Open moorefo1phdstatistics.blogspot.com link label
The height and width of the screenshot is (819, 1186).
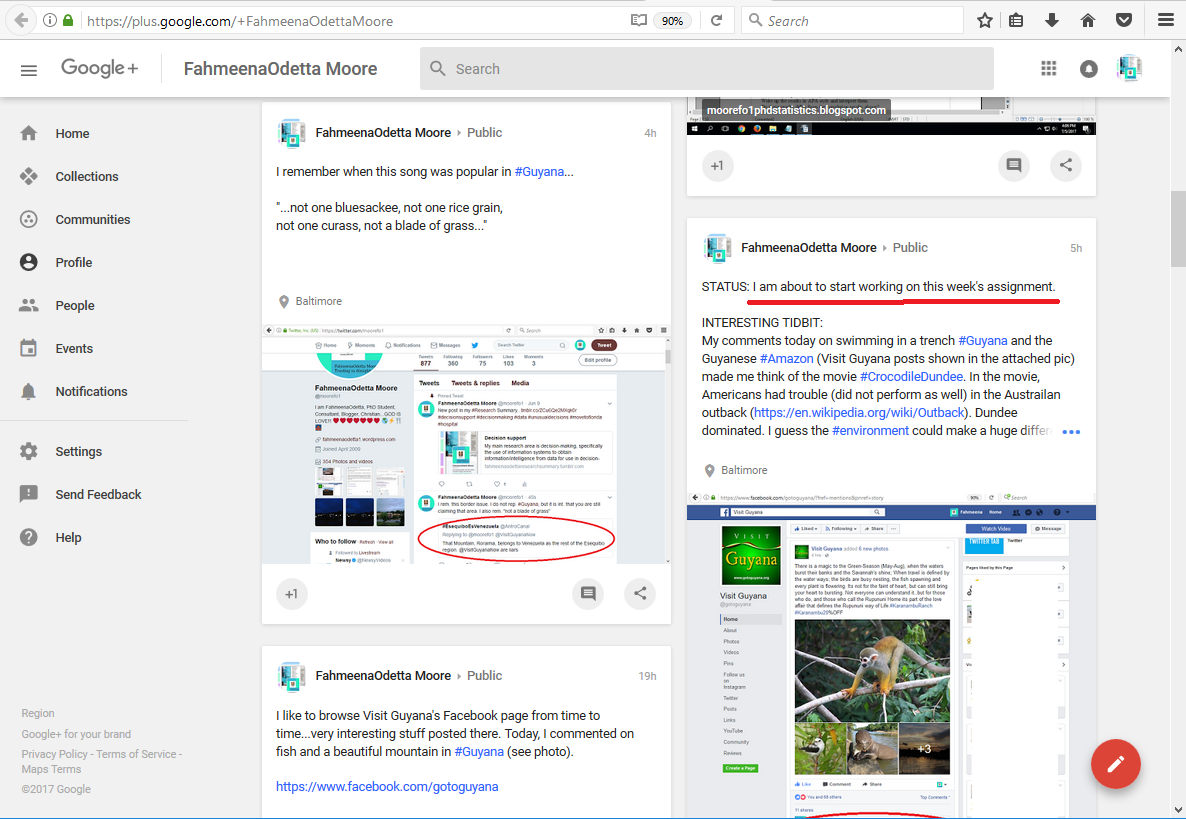tap(796, 110)
